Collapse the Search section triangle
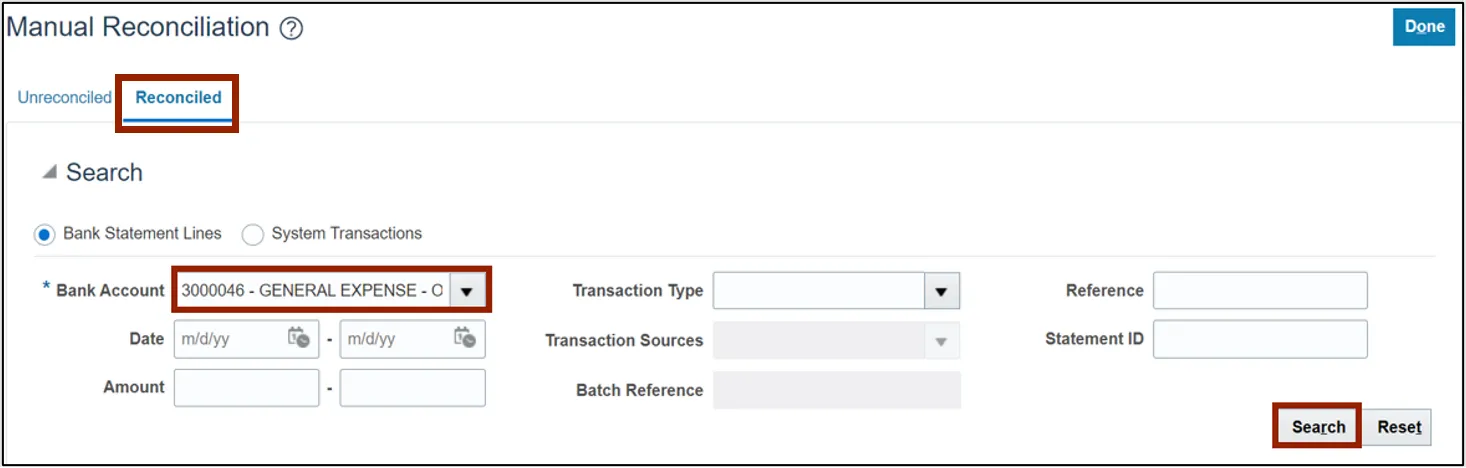Viewport: 1466px width, 468px height. click(49, 173)
